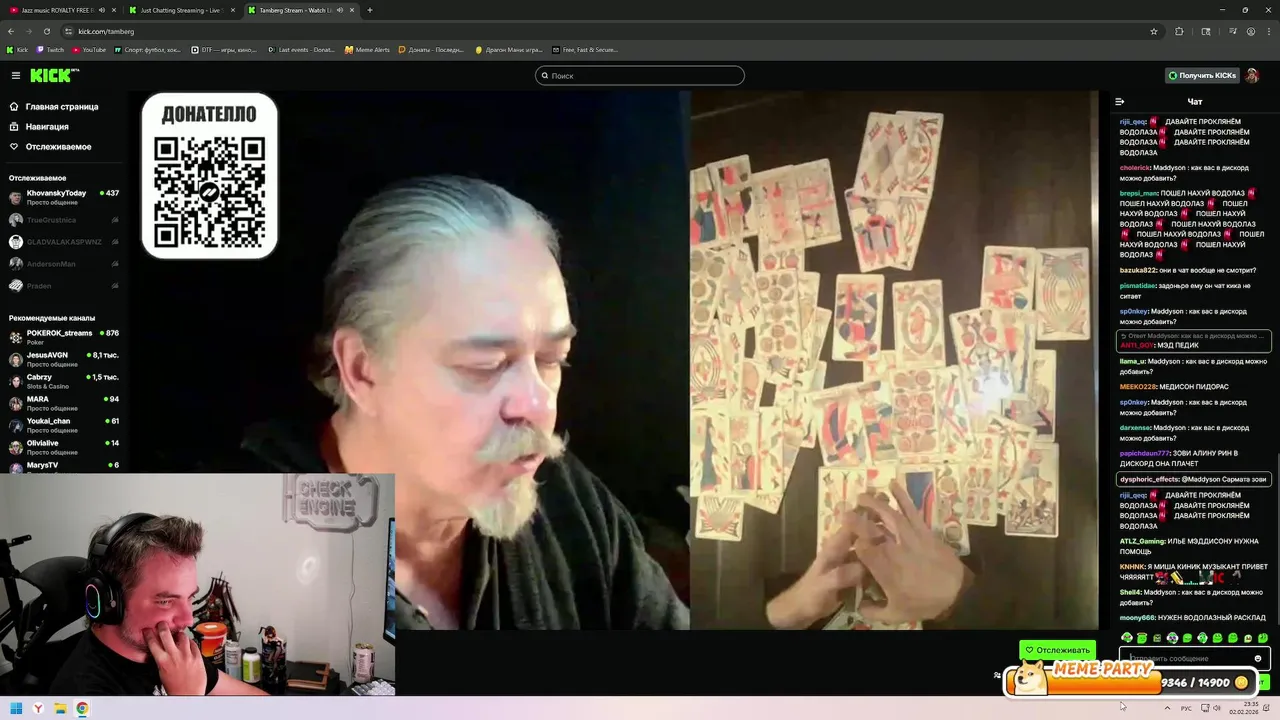The width and height of the screenshot is (1280, 720).
Task: Open the Twitch bookmark
Action: tap(50, 49)
